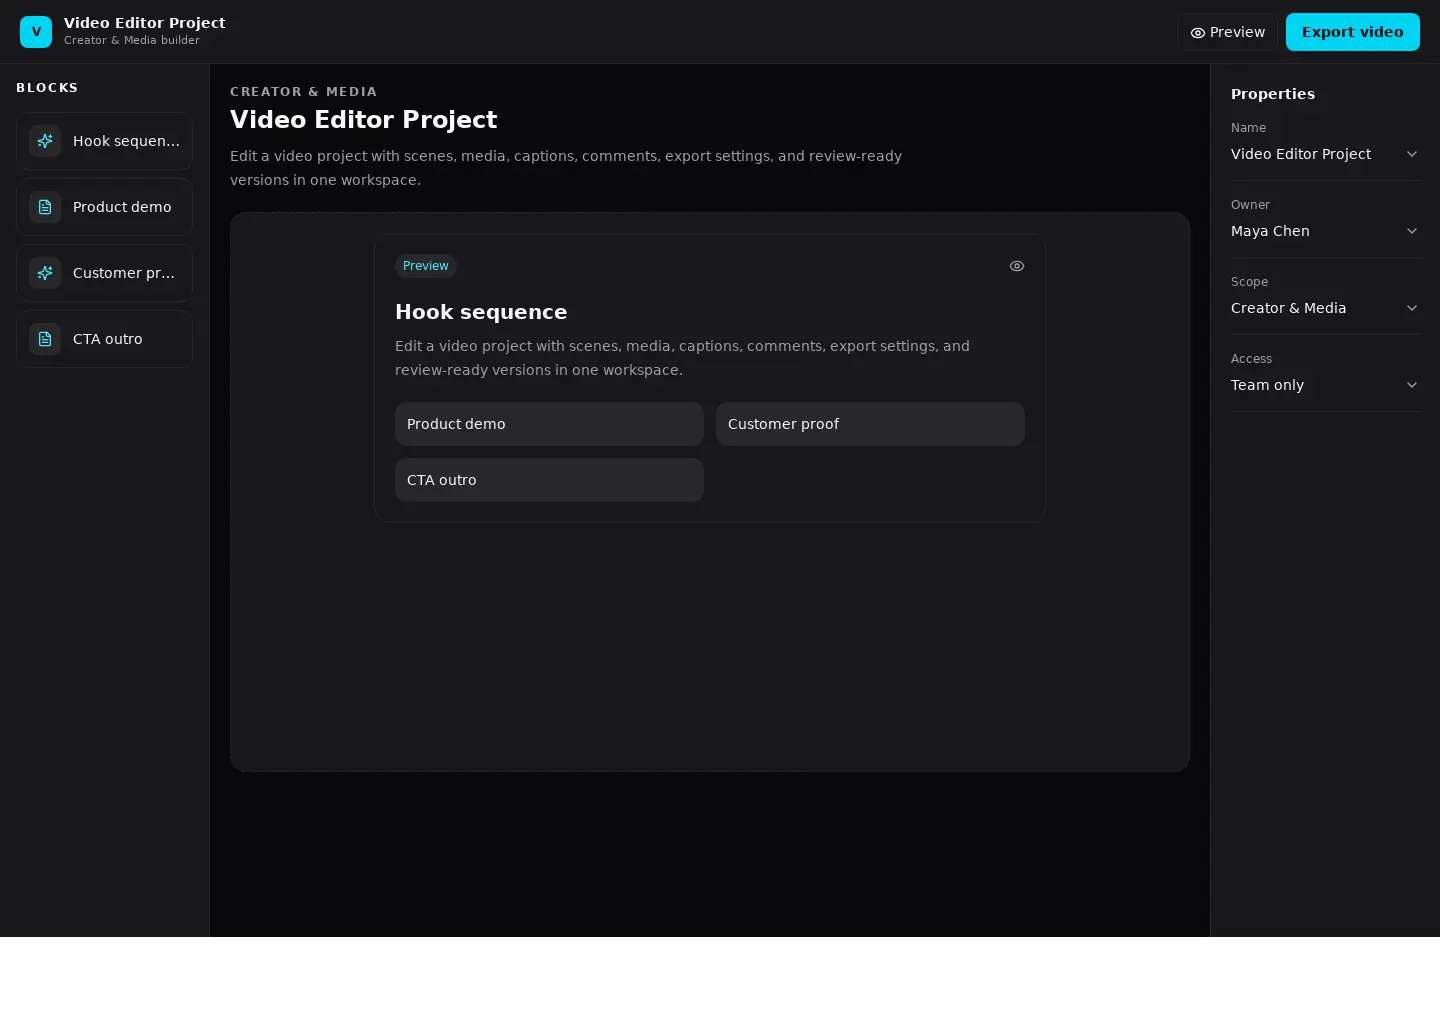
Task: Click the Hook sequence card heading
Action: (481, 312)
